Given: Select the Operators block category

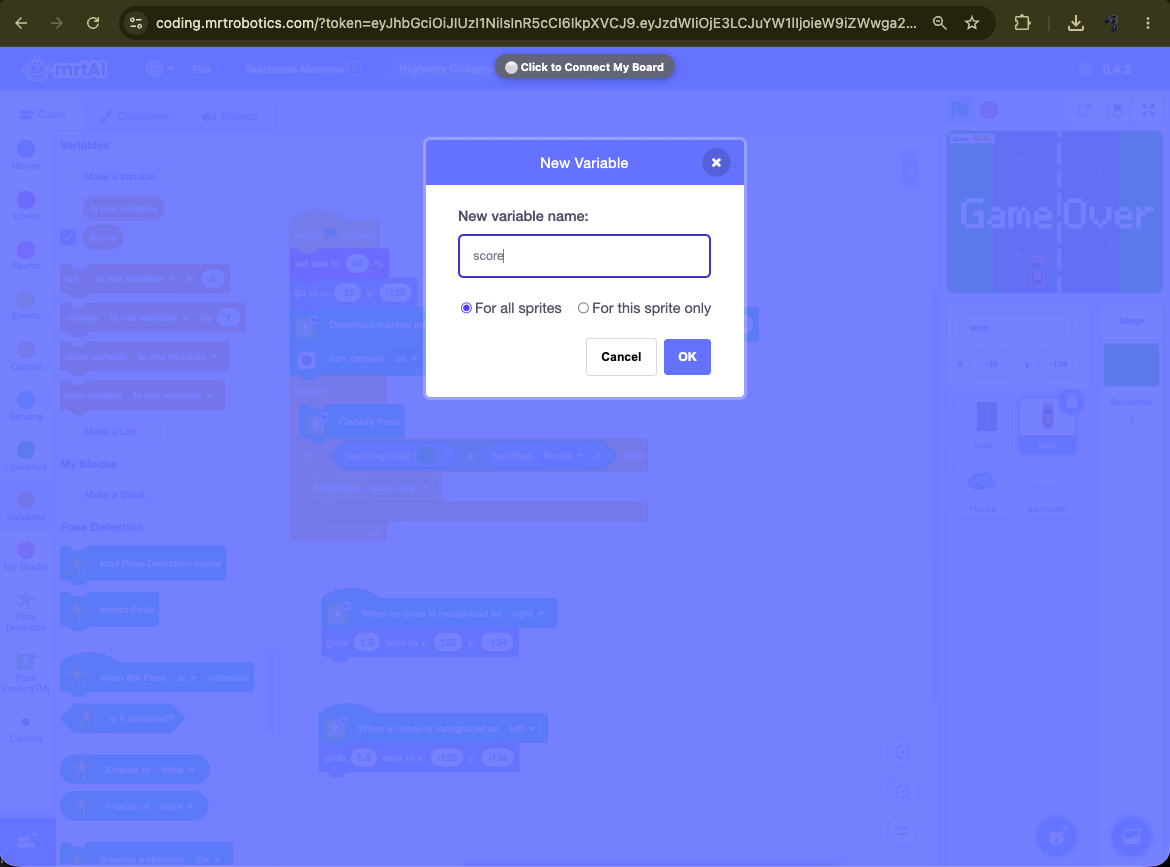Looking at the screenshot, I should (x=26, y=456).
